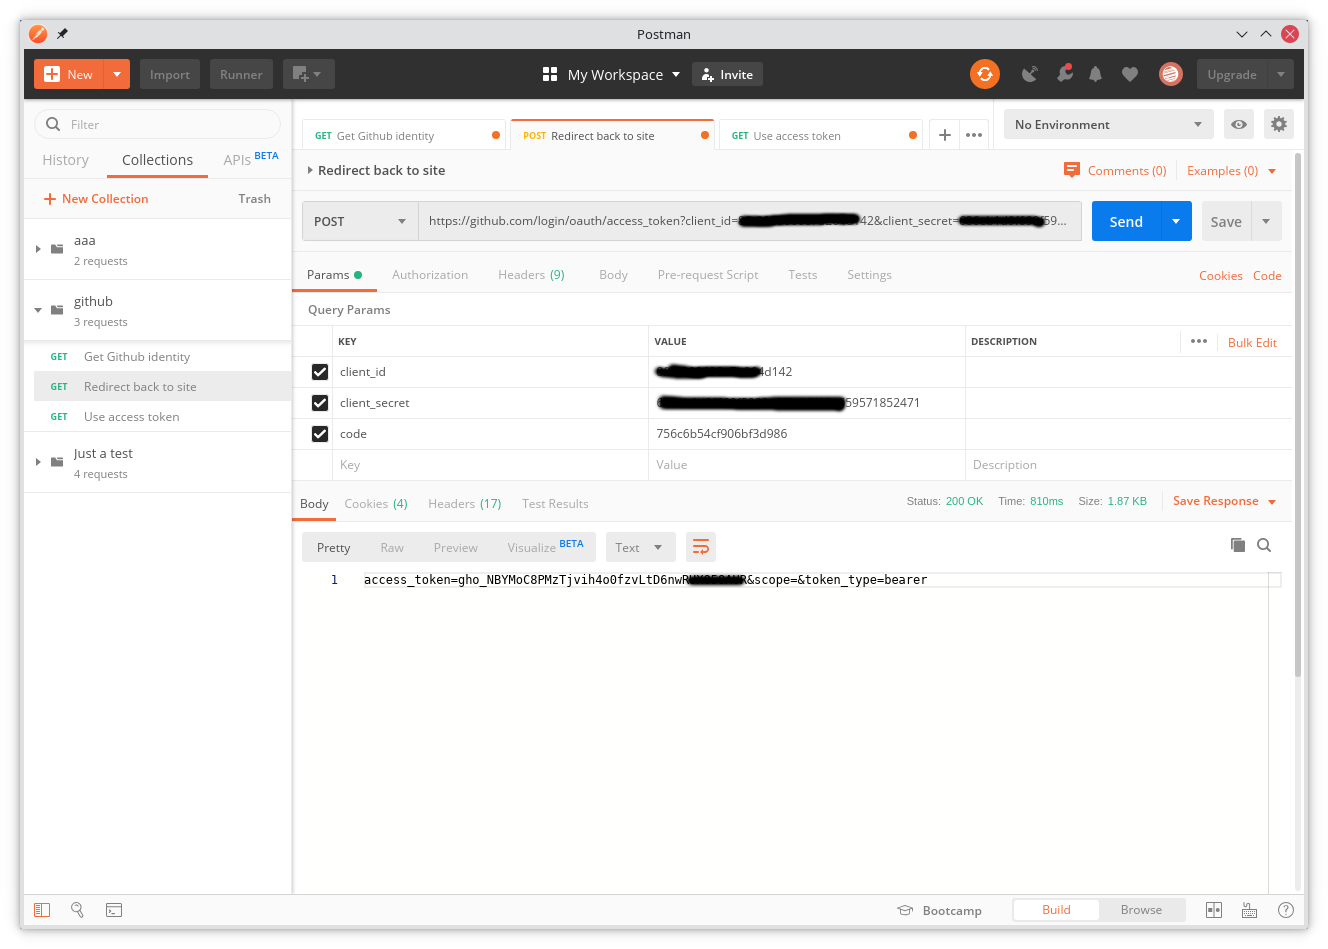Click the New Collection link
1328x949 pixels.
[x=96, y=199]
